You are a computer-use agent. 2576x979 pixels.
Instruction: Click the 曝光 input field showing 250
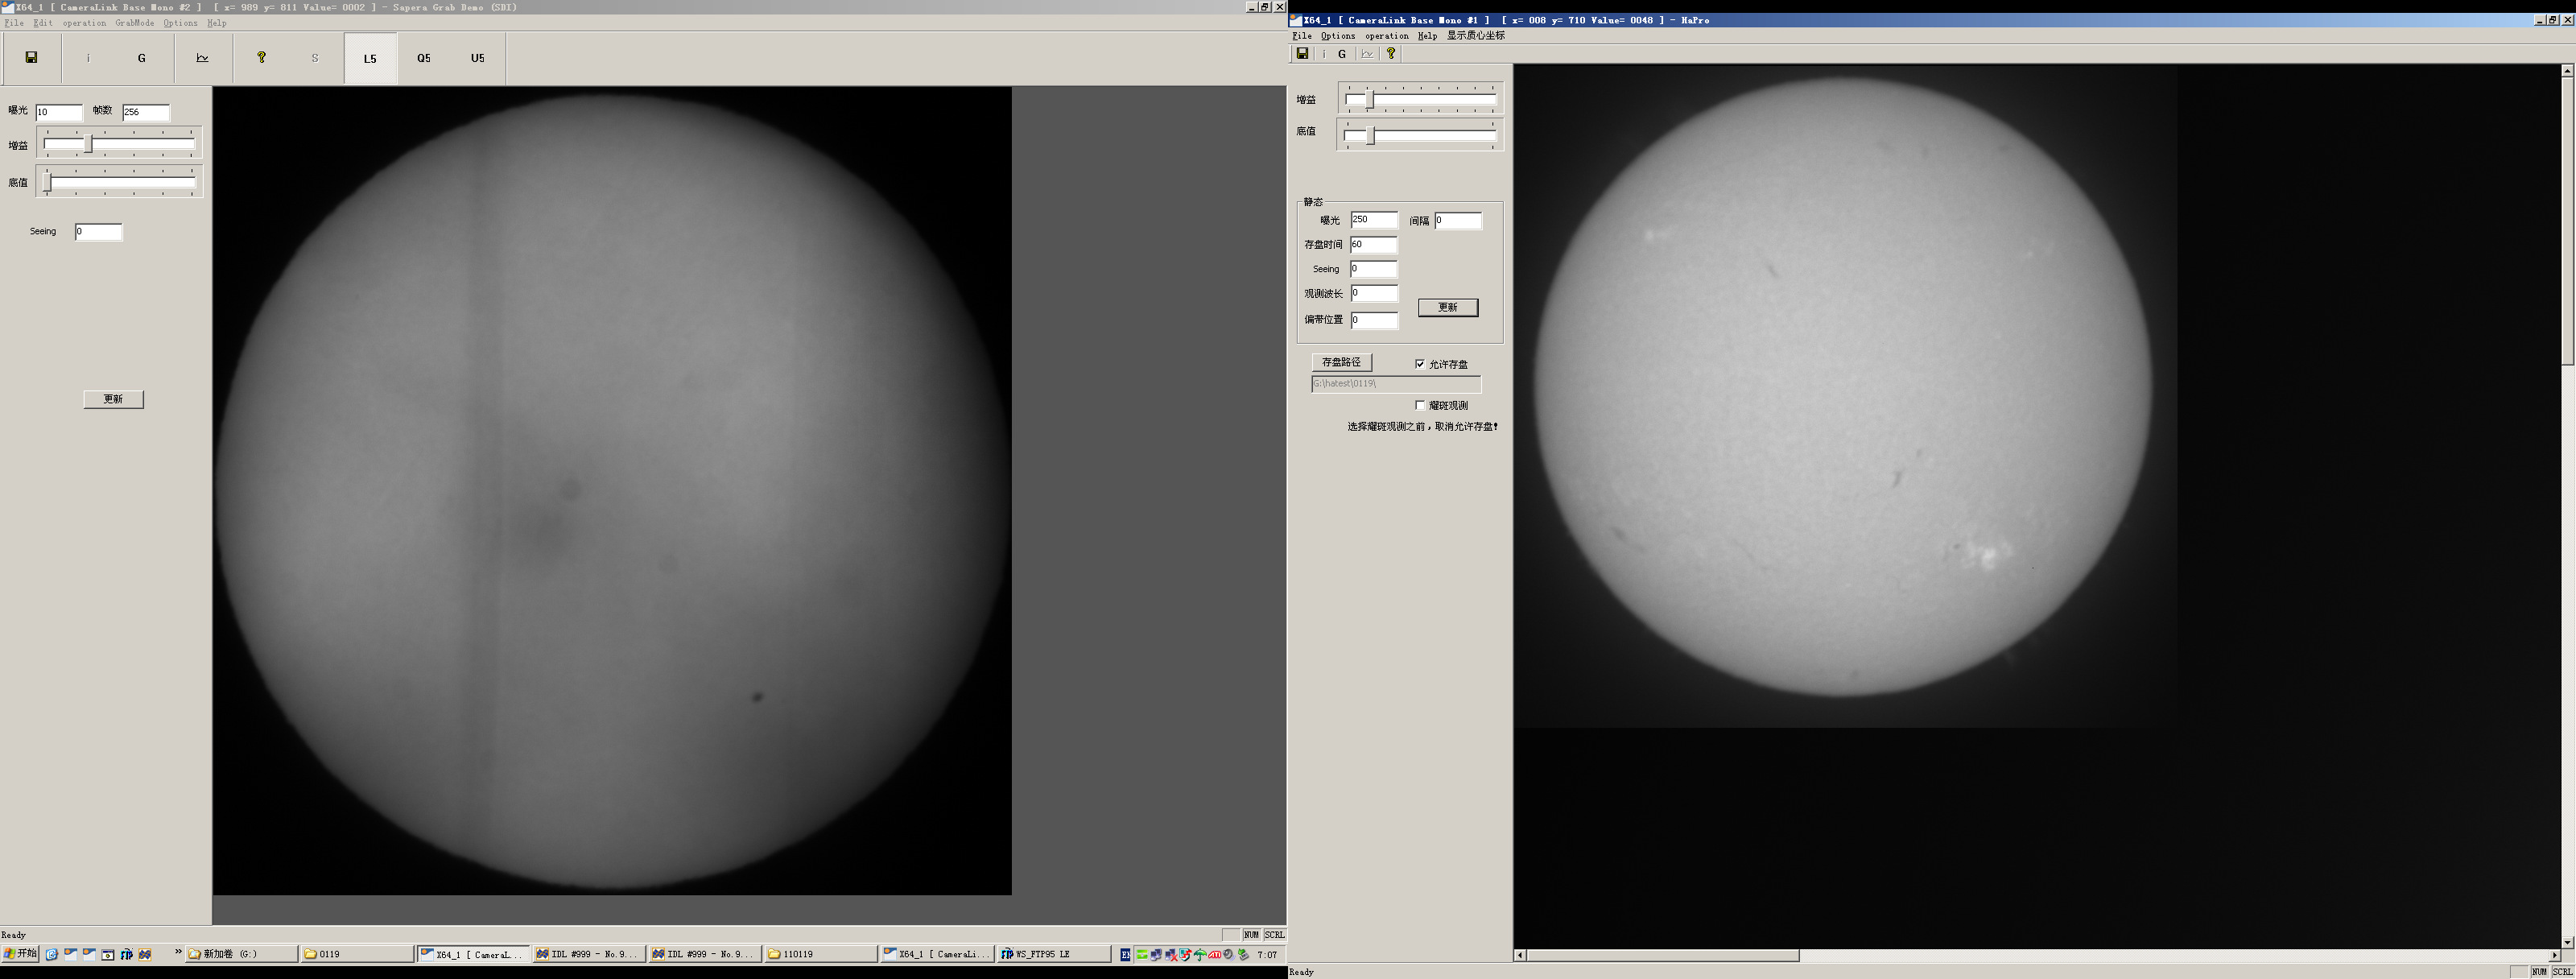pos(1373,220)
